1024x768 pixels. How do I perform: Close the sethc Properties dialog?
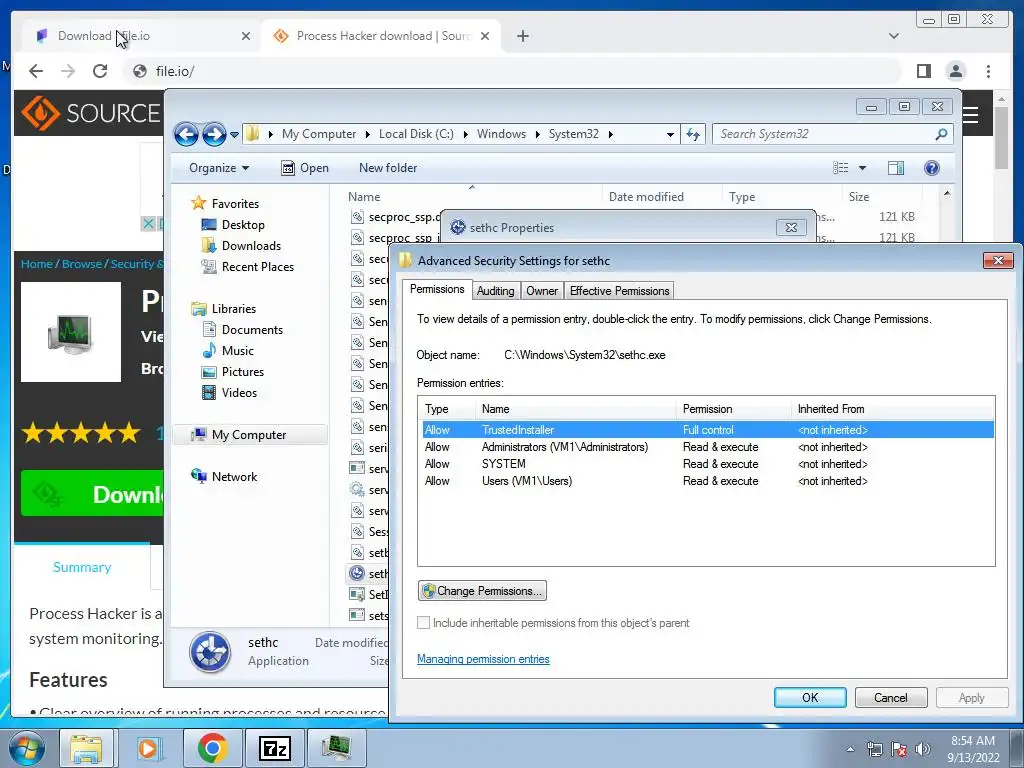[791, 227]
